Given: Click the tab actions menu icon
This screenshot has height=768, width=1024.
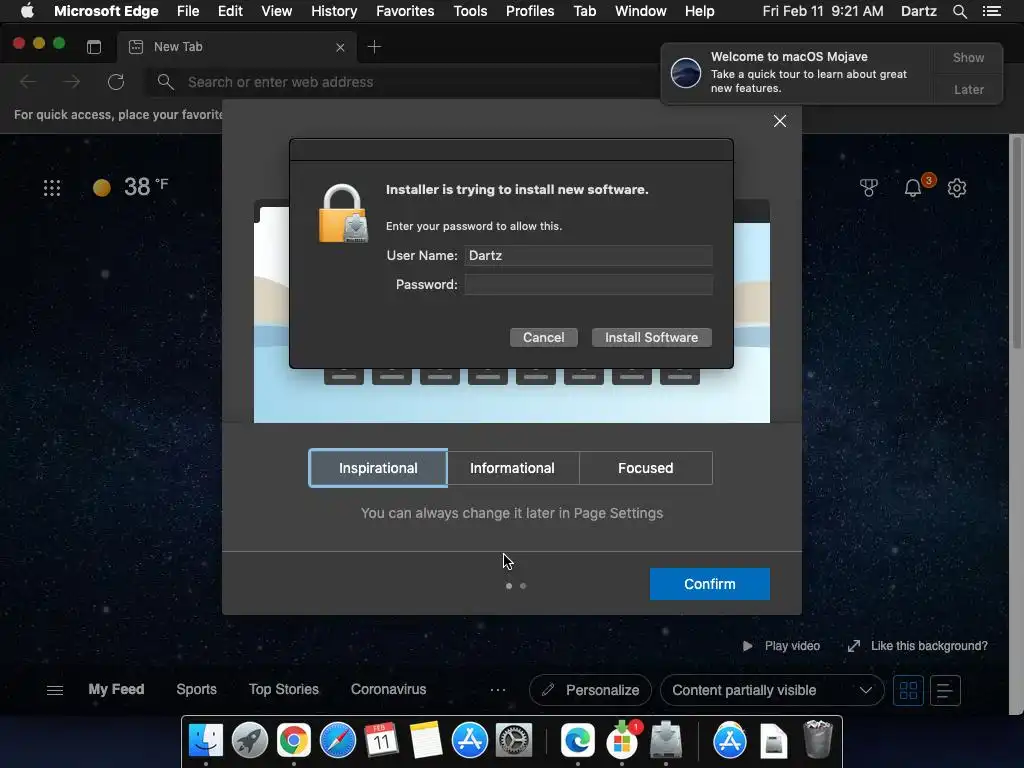Looking at the screenshot, I should tap(94, 46).
